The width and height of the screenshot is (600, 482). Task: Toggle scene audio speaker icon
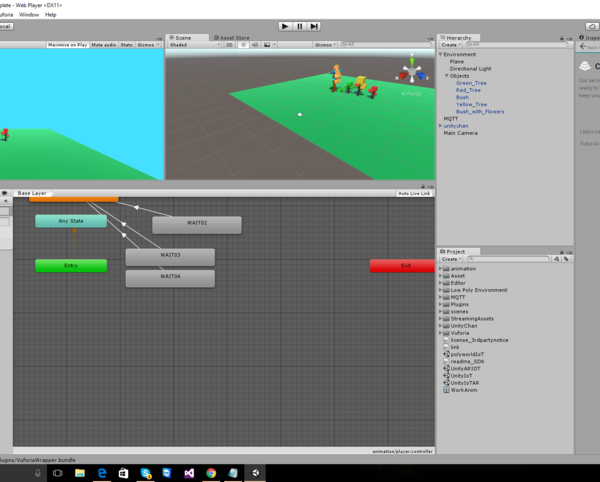255,45
